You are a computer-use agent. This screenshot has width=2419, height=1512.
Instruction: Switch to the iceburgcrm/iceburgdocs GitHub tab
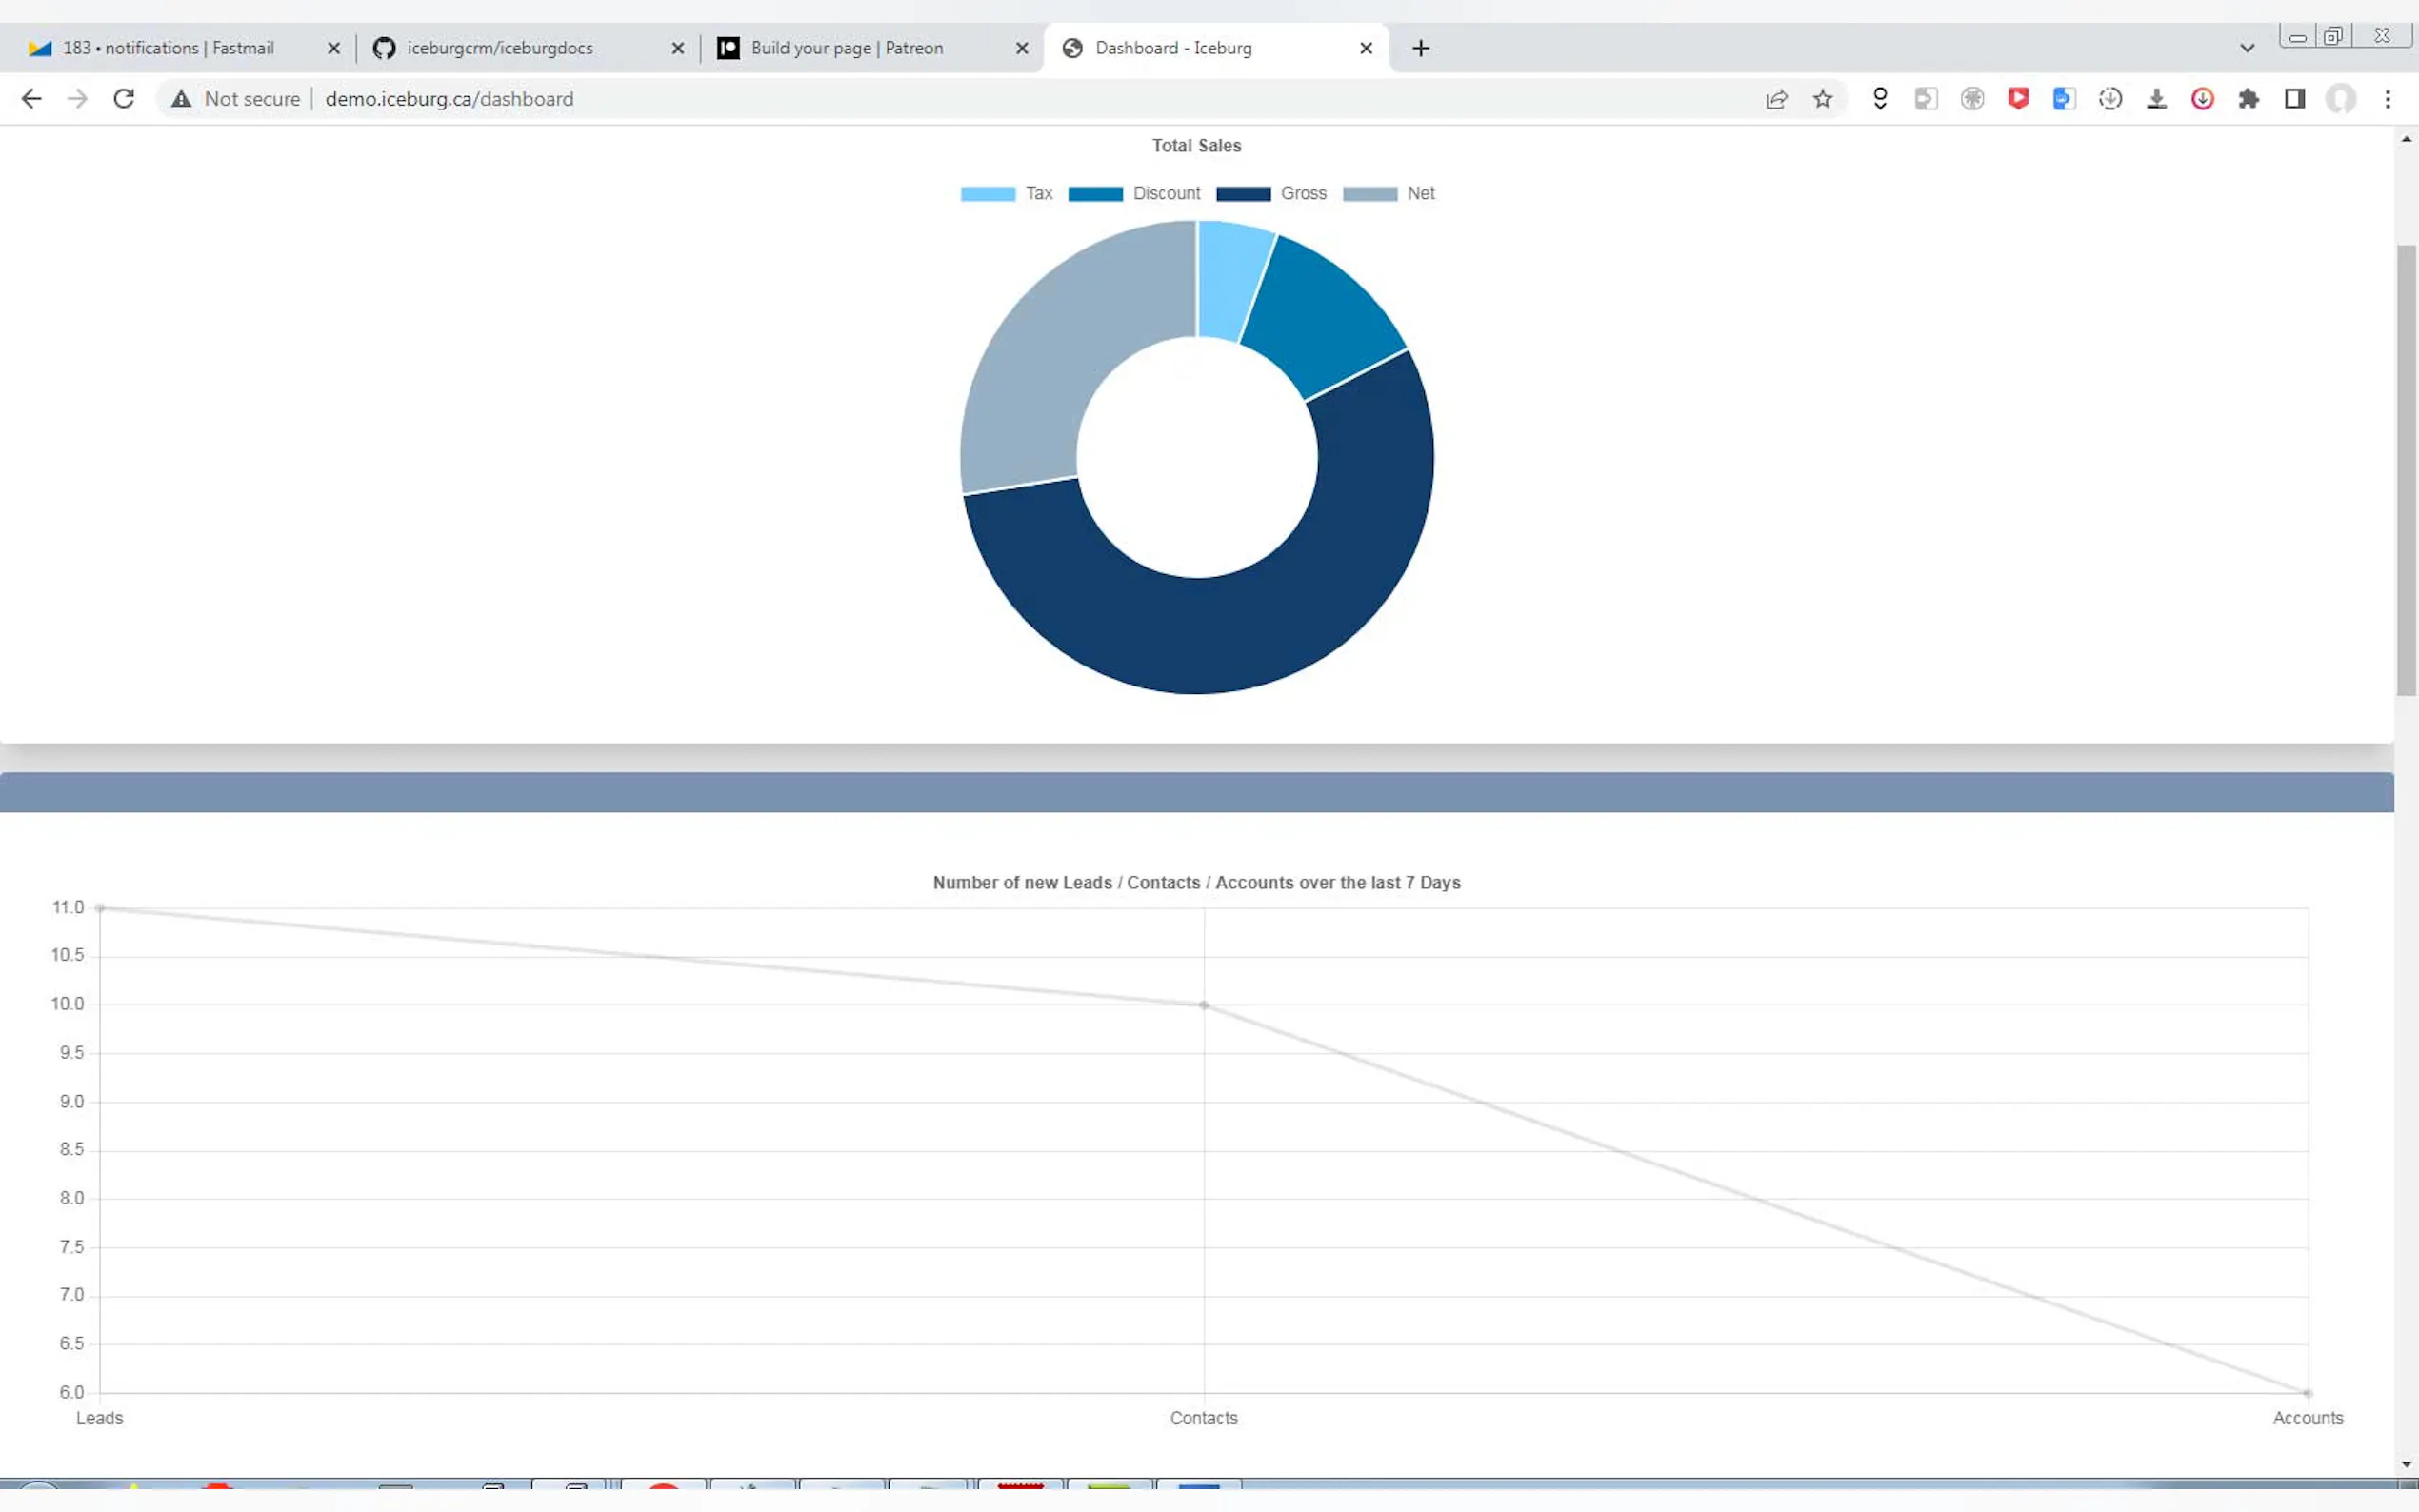coord(500,48)
